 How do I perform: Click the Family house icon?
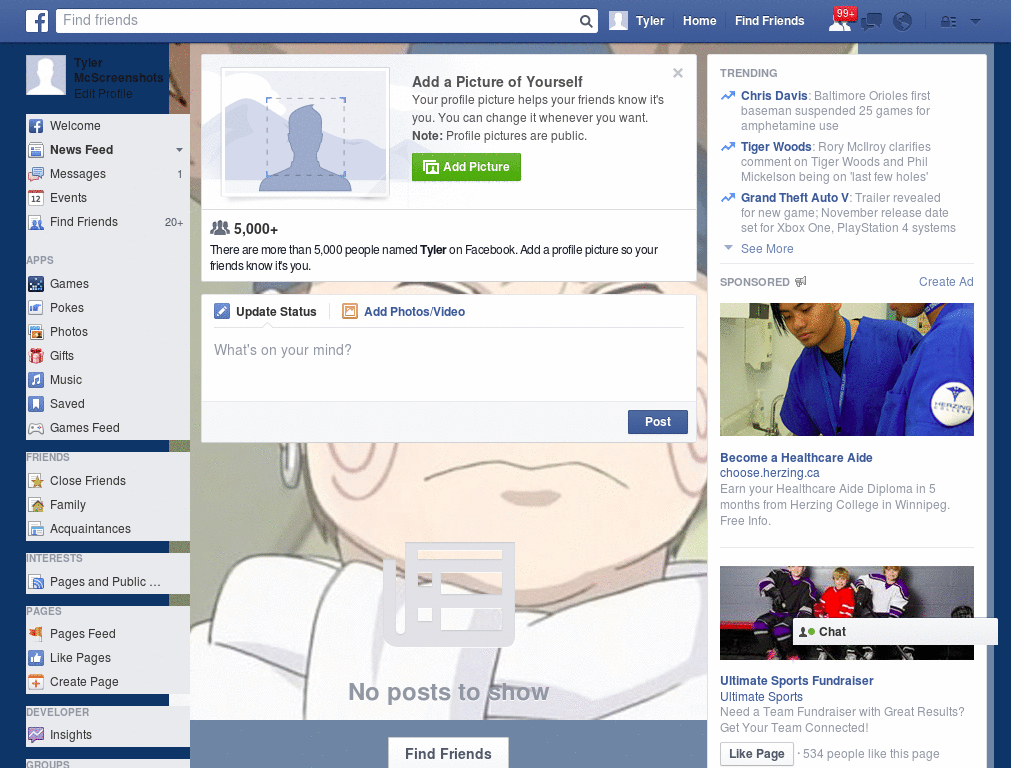click(x=36, y=505)
